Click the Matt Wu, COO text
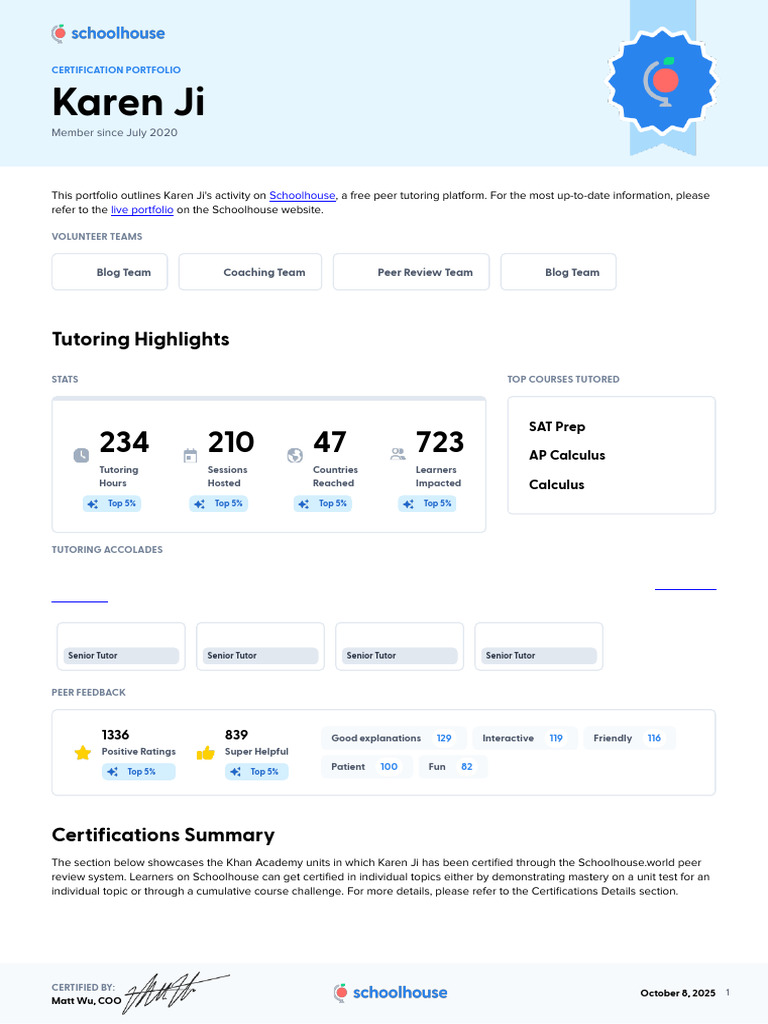 pos(86,1000)
